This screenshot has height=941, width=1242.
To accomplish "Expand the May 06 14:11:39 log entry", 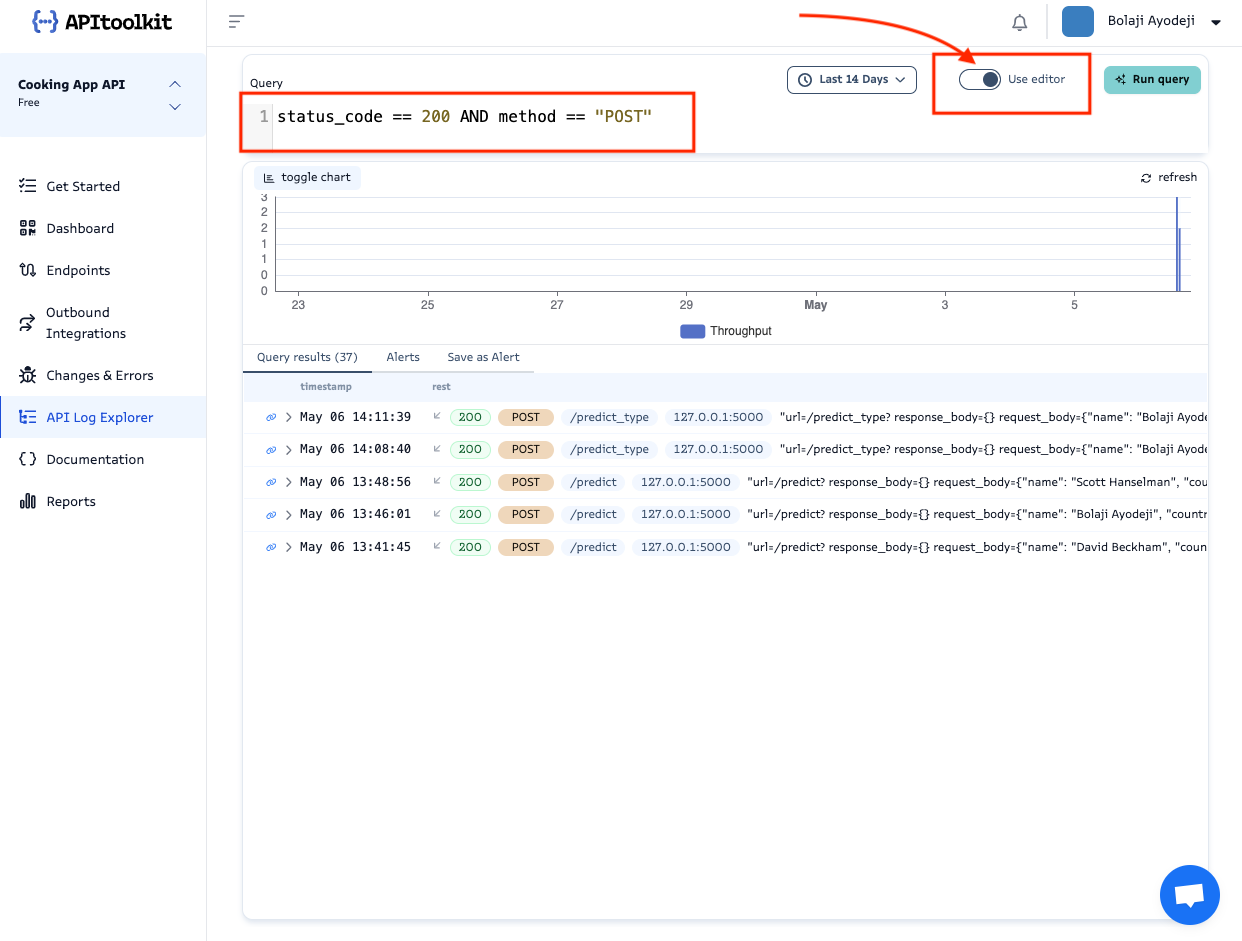I will coord(288,417).
